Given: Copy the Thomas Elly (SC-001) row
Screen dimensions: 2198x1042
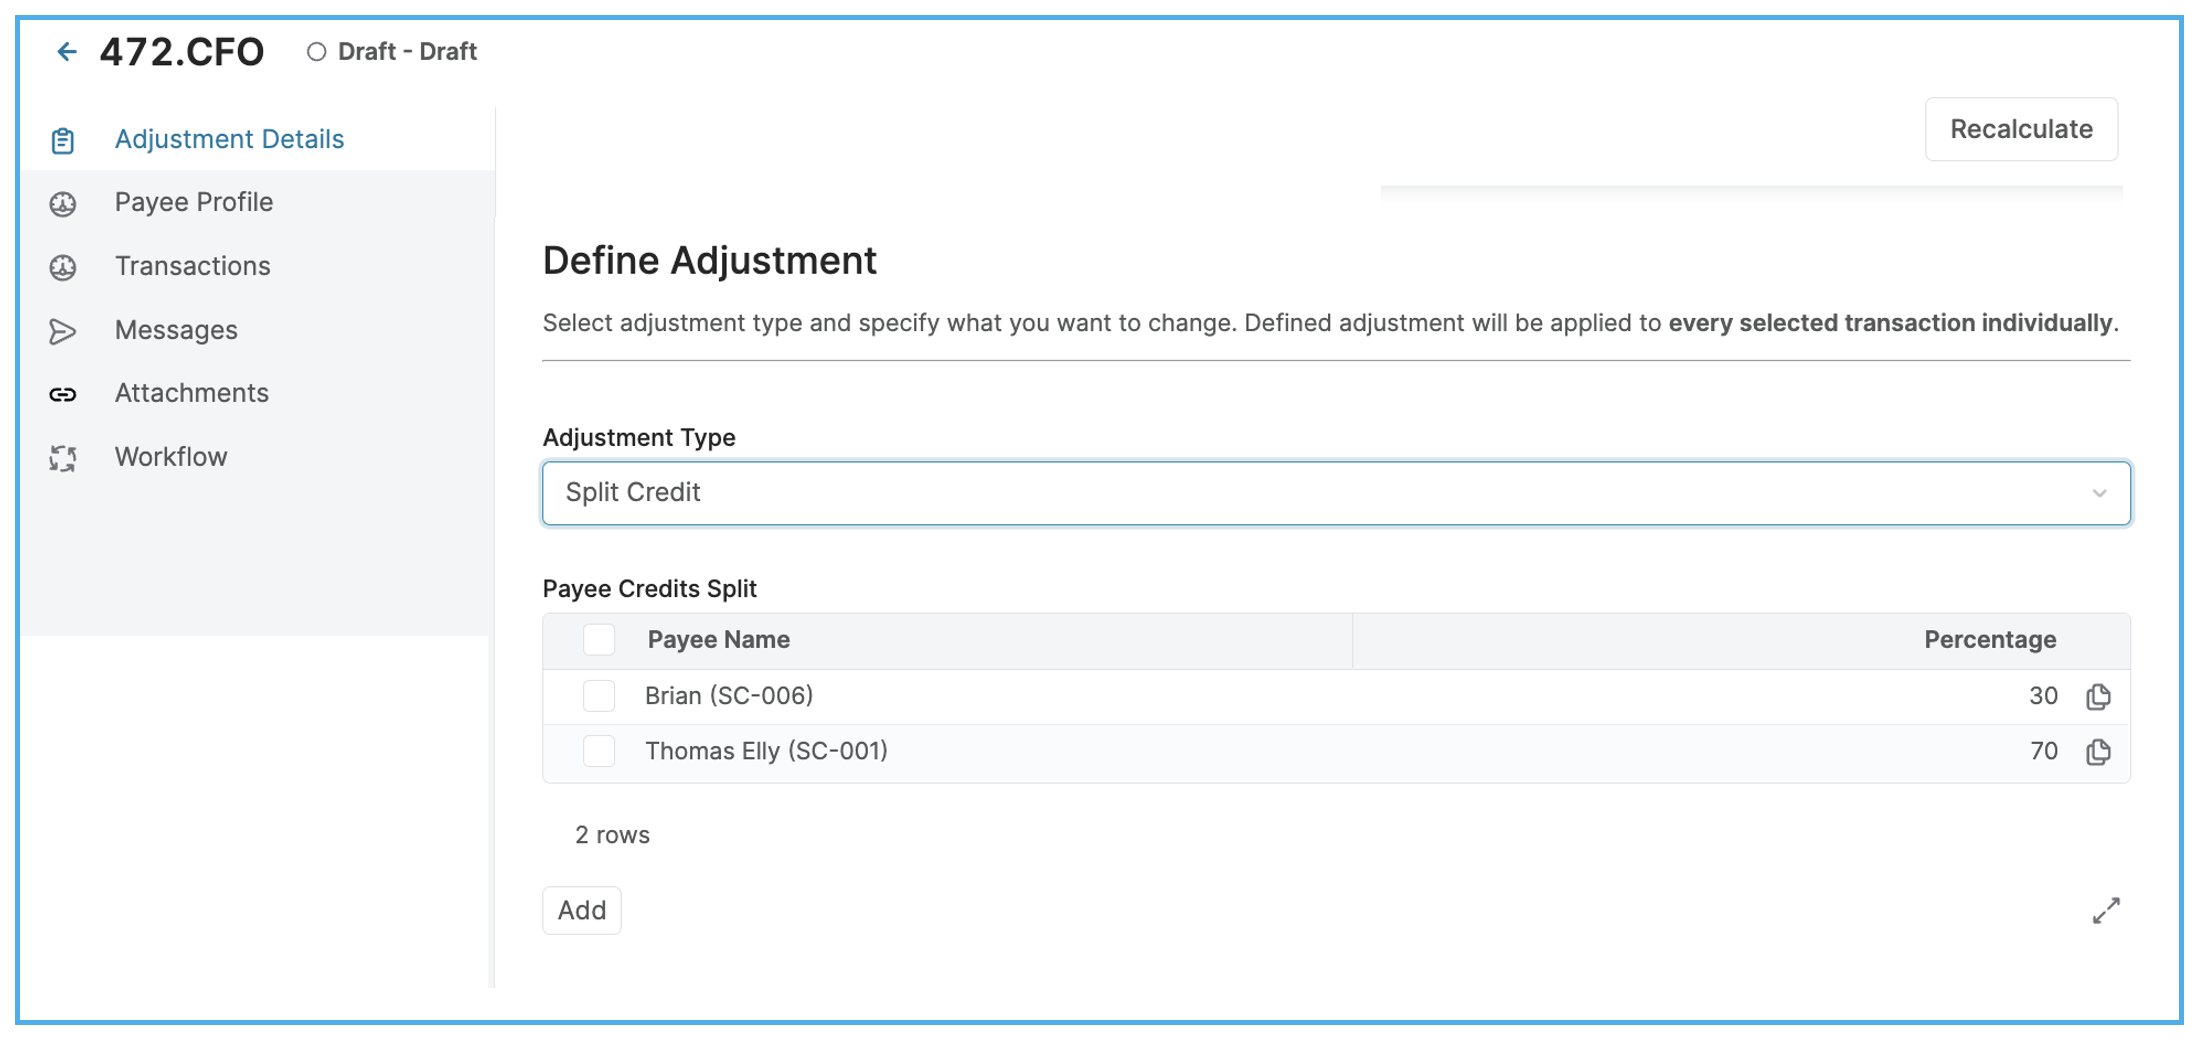Looking at the screenshot, I should (2098, 752).
